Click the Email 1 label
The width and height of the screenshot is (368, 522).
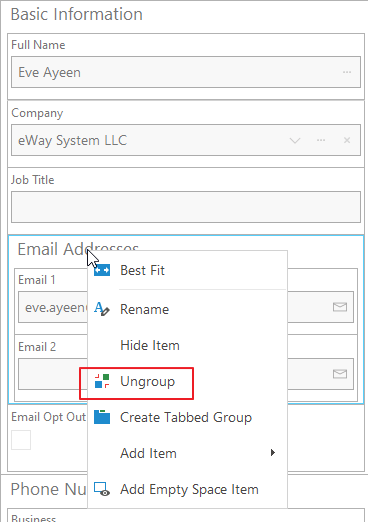pos(37,280)
